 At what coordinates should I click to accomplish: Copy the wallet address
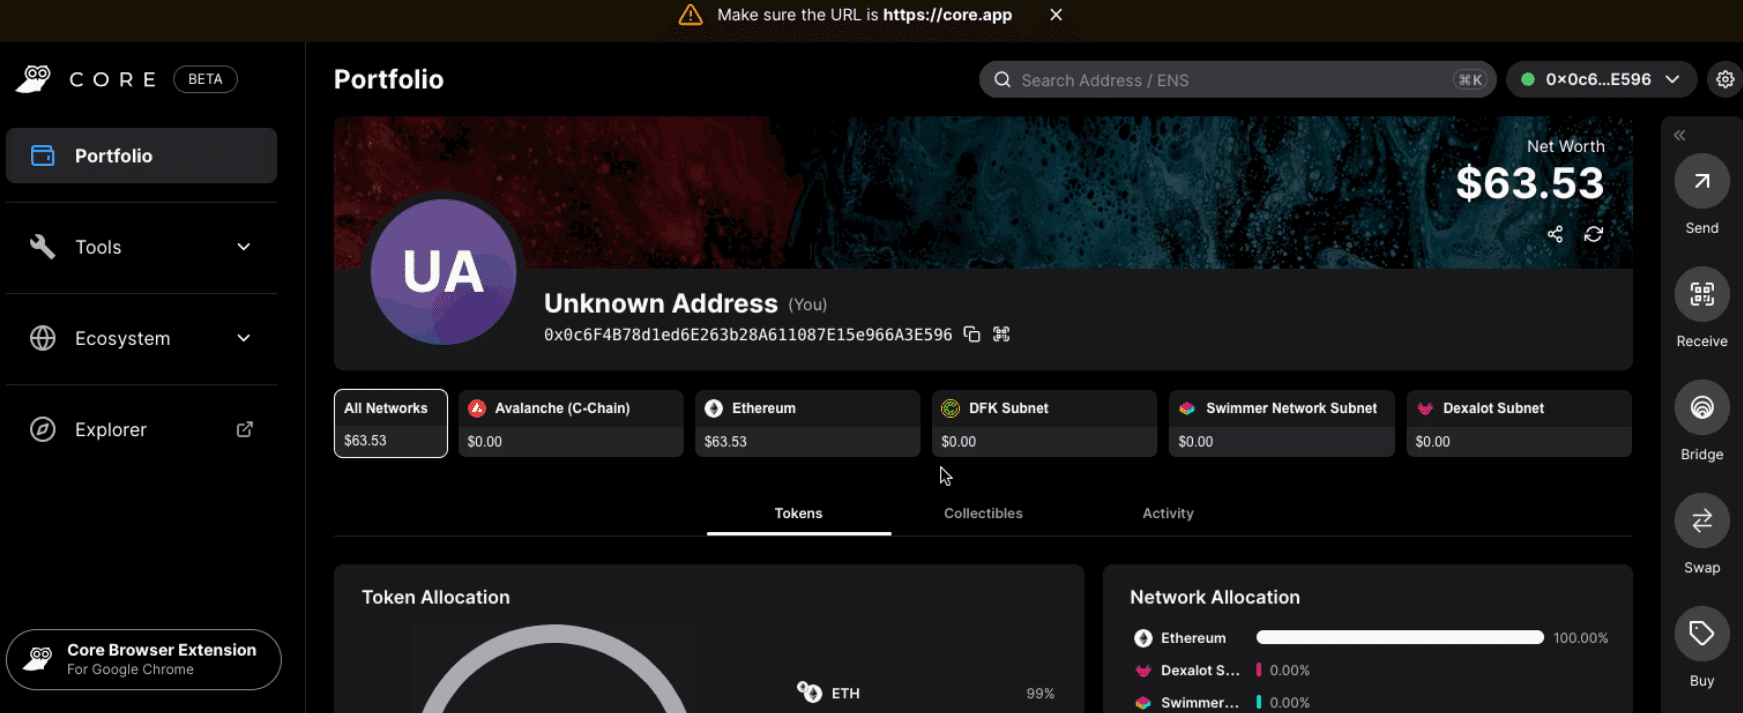pyautogui.click(x=971, y=334)
